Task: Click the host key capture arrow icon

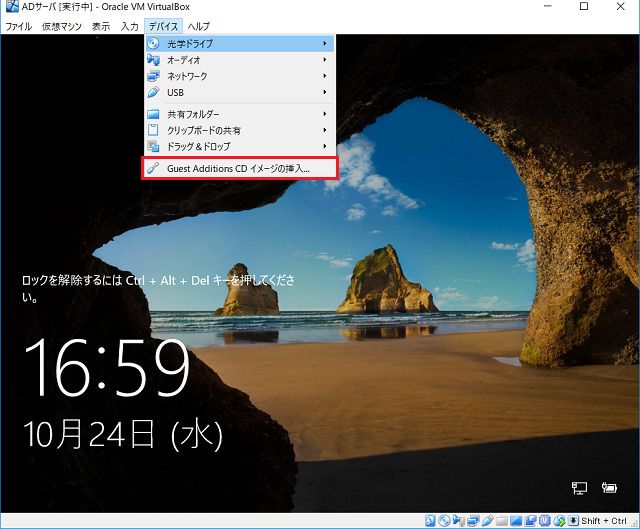Action: click(574, 520)
